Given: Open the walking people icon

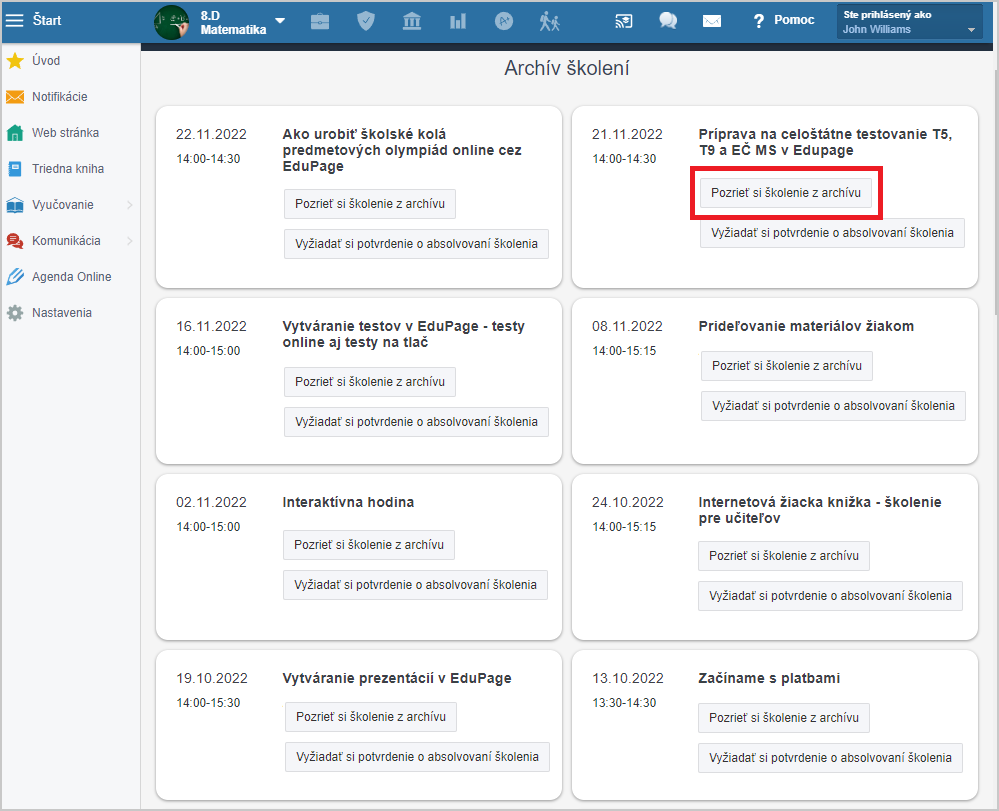Looking at the screenshot, I should (549, 22).
